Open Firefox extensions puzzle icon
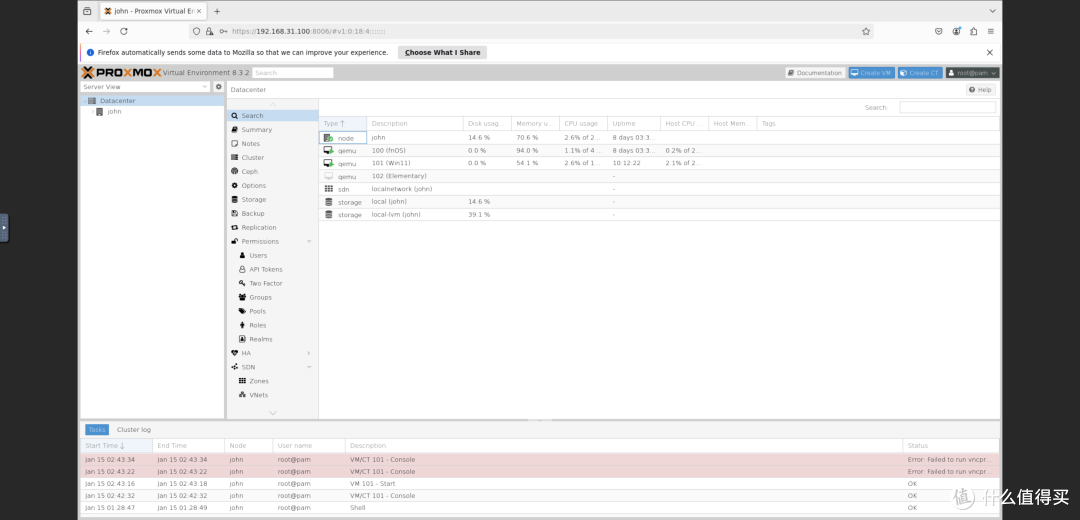The height and width of the screenshot is (520, 1080). [973, 32]
